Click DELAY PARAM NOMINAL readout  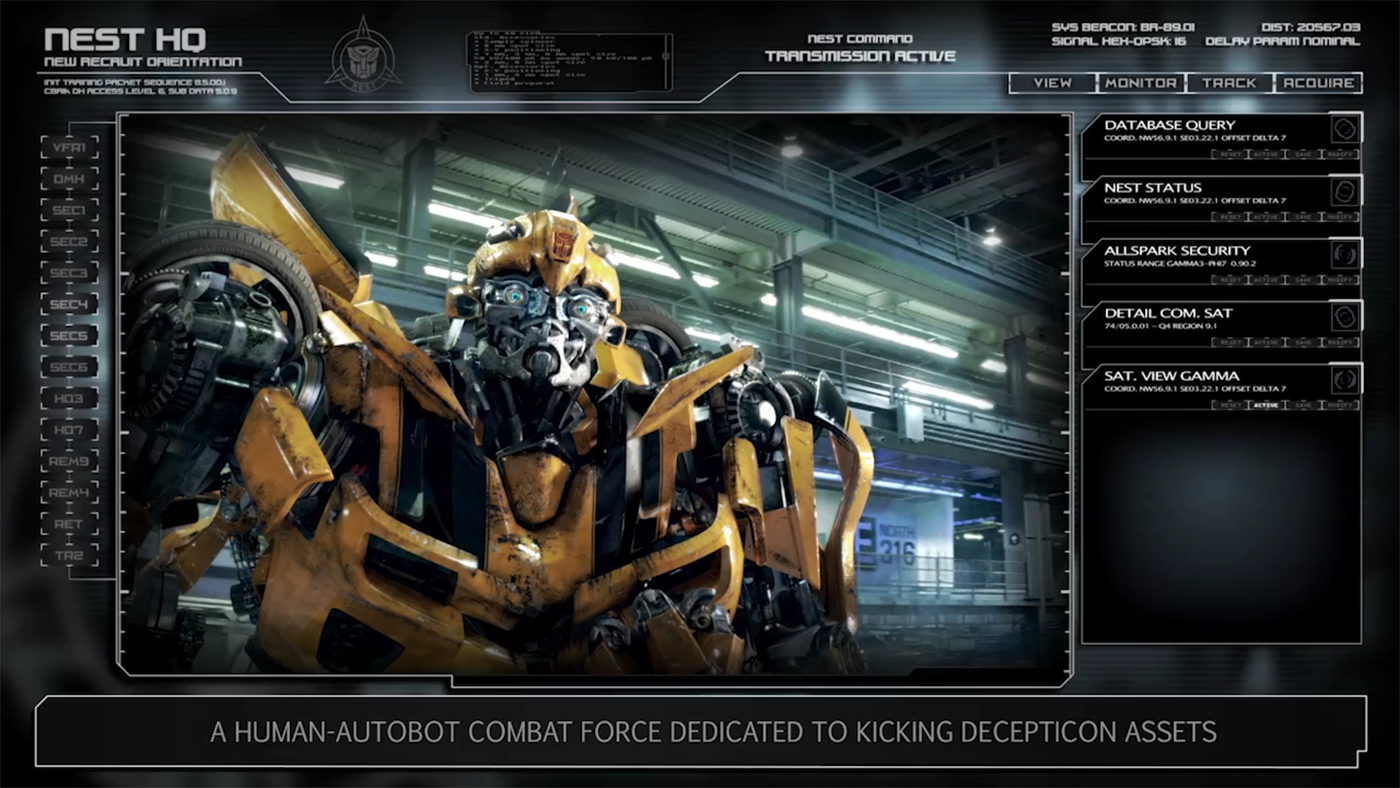tap(1282, 42)
